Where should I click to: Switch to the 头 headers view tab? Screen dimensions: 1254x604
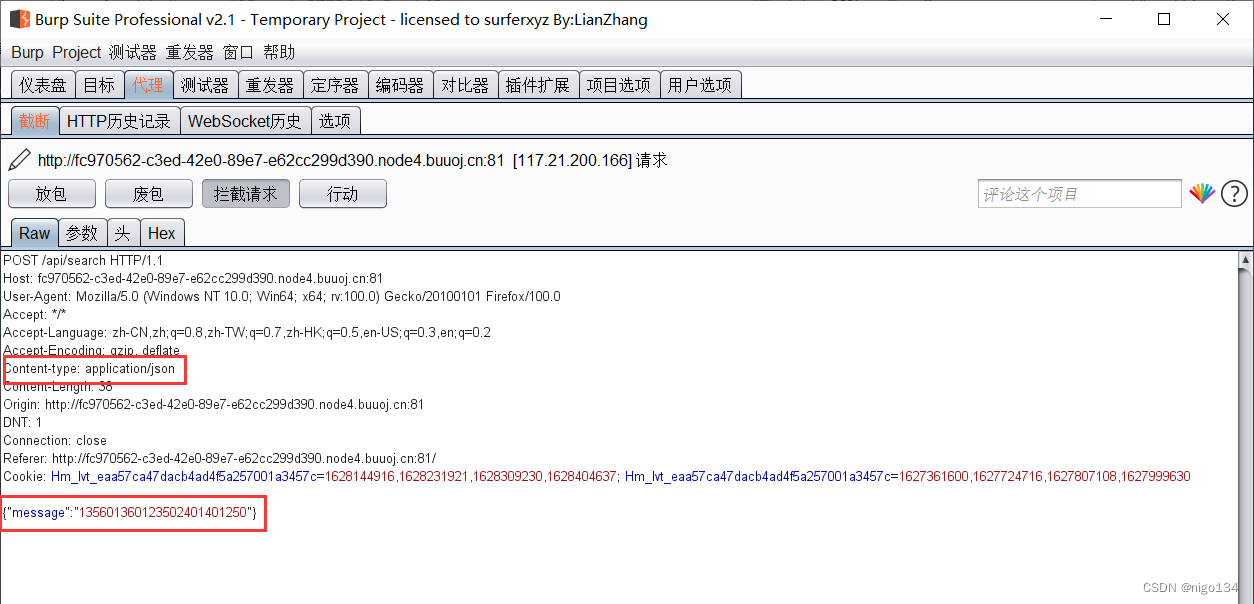[x=122, y=233]
